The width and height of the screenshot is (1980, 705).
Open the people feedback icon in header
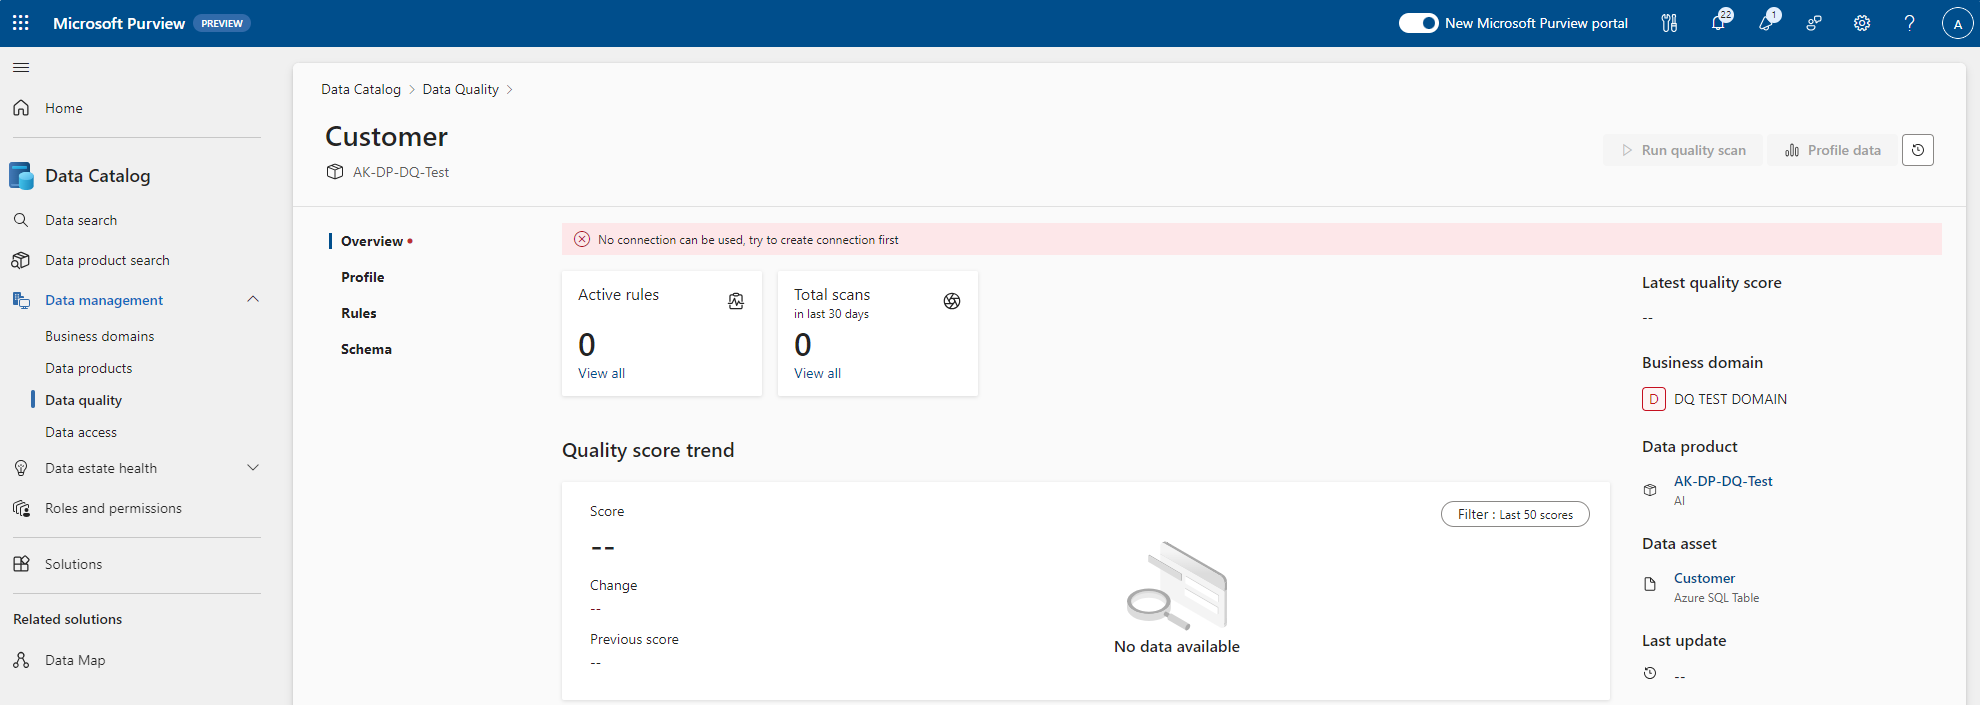point(1814,23)
